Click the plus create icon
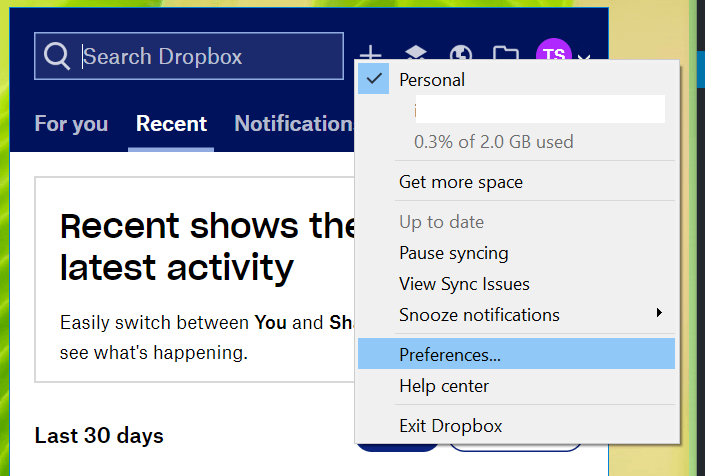 click(x=370, y=53)
